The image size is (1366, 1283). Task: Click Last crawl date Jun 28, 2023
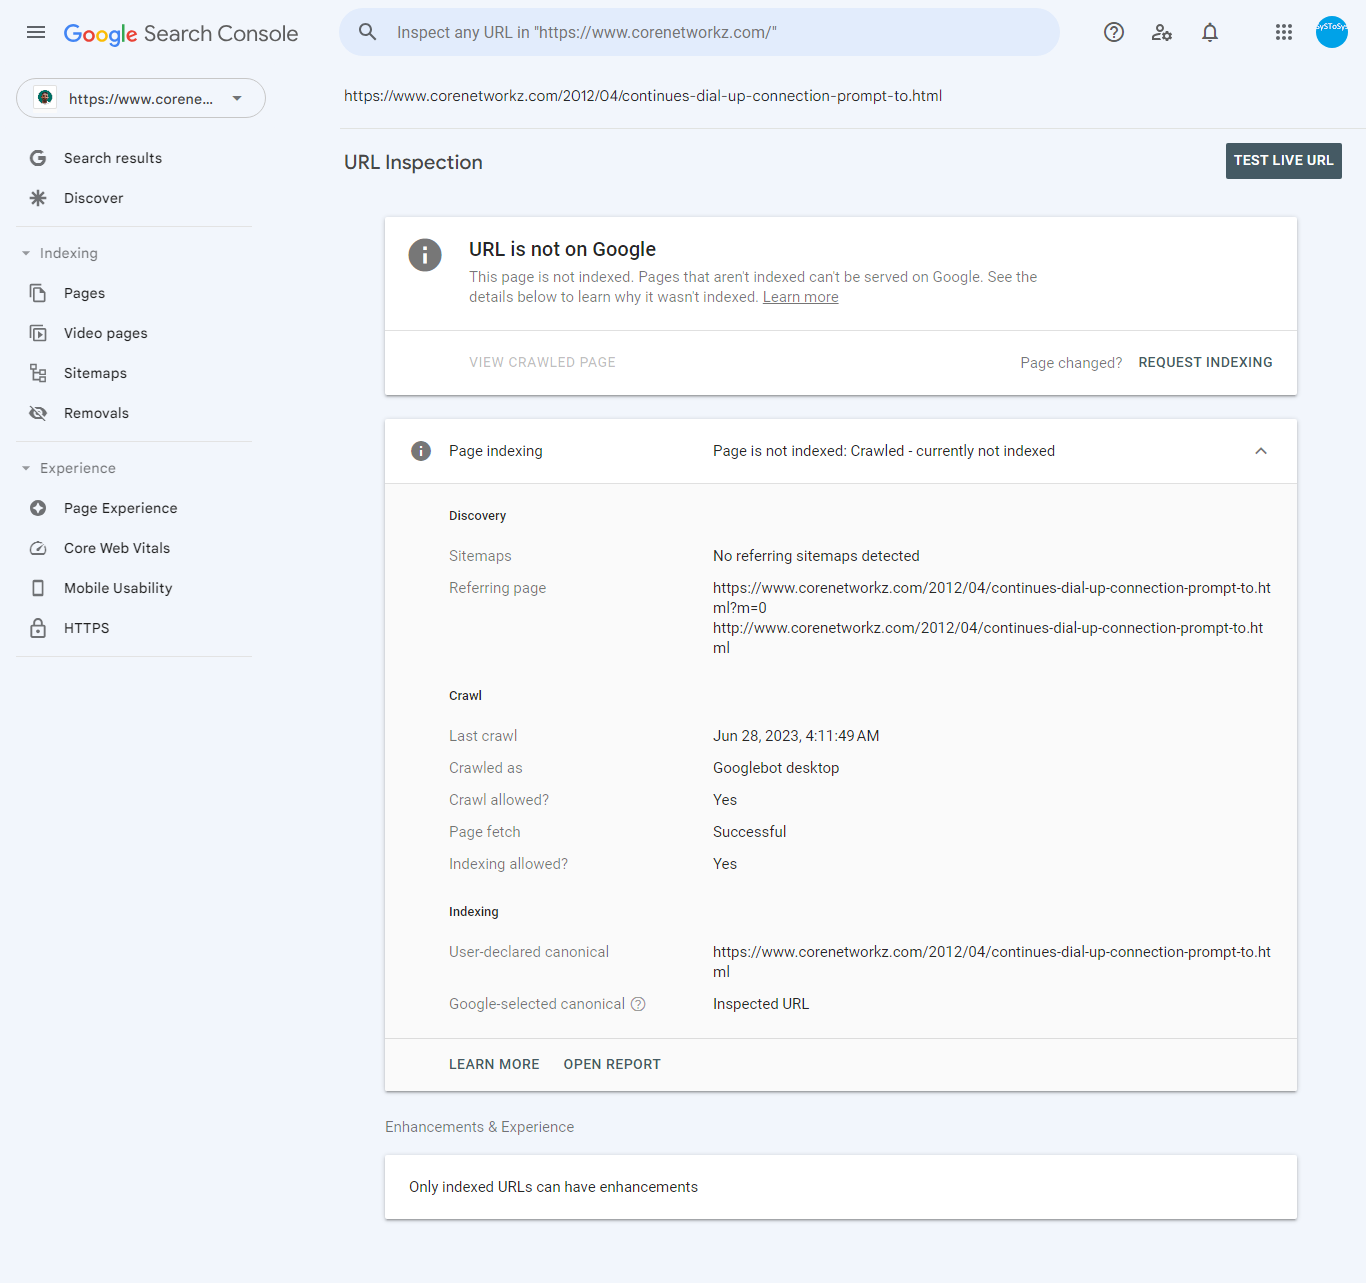pos(796,736)
